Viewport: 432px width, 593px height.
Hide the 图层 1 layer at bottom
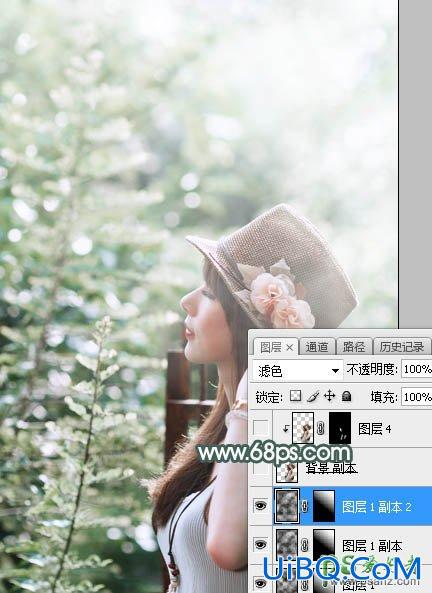pyautogui.click(x=260, y=583)
